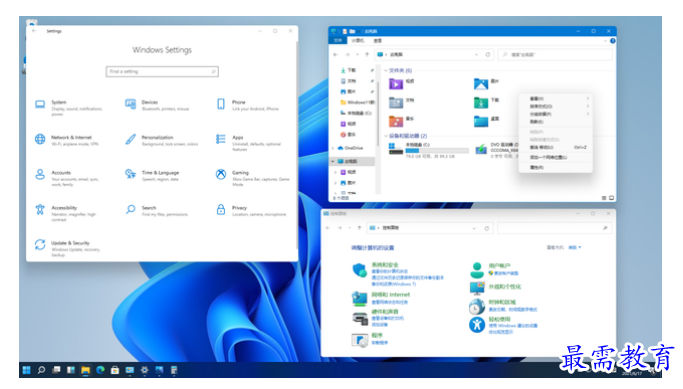
Task: Open Programs icon in Control Panel
Action: pyautogui.click(x=360, y=340)
